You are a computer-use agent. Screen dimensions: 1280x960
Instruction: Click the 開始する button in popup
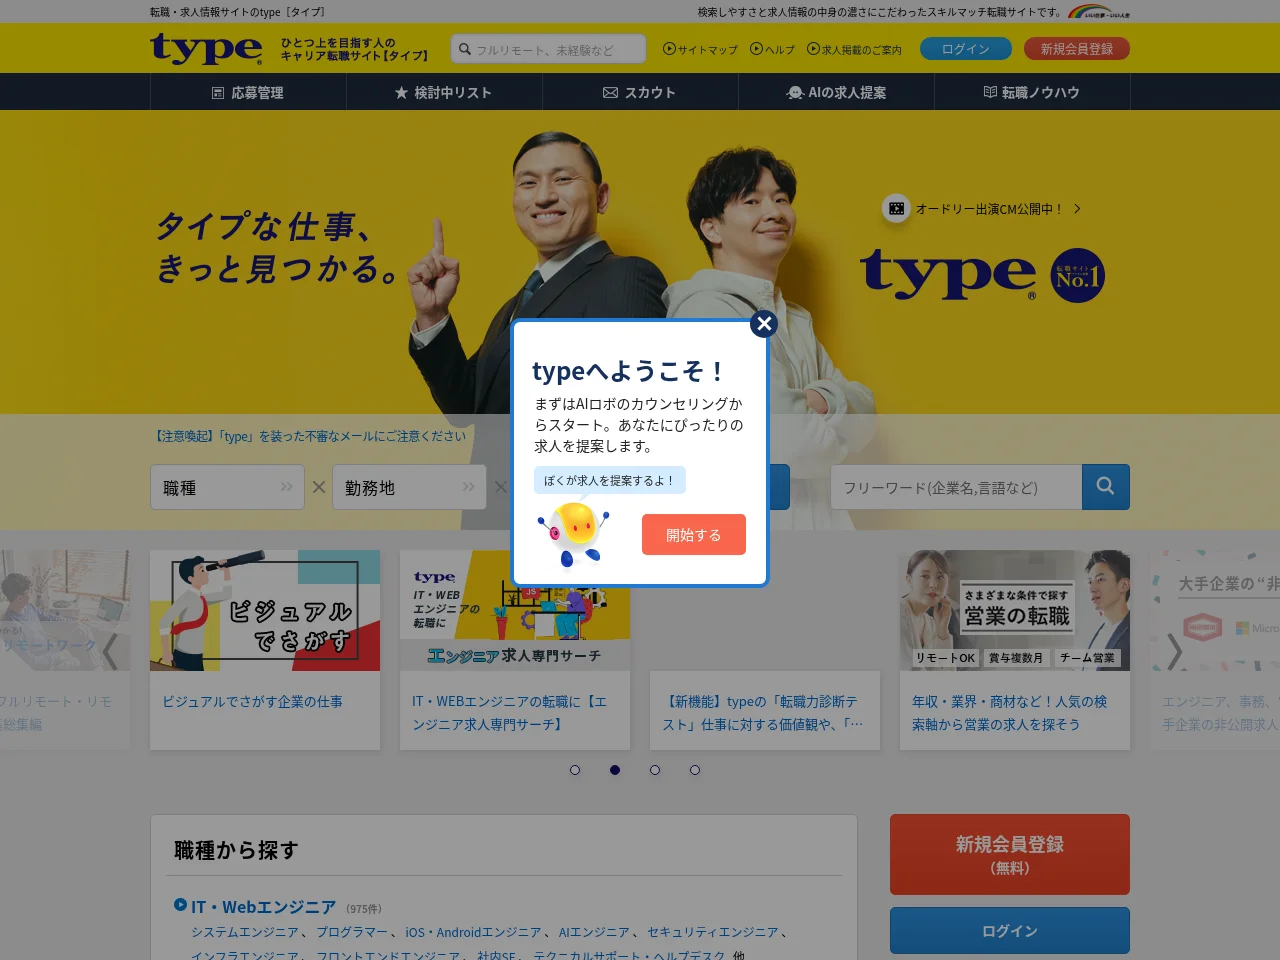click(x=694, y=535)
